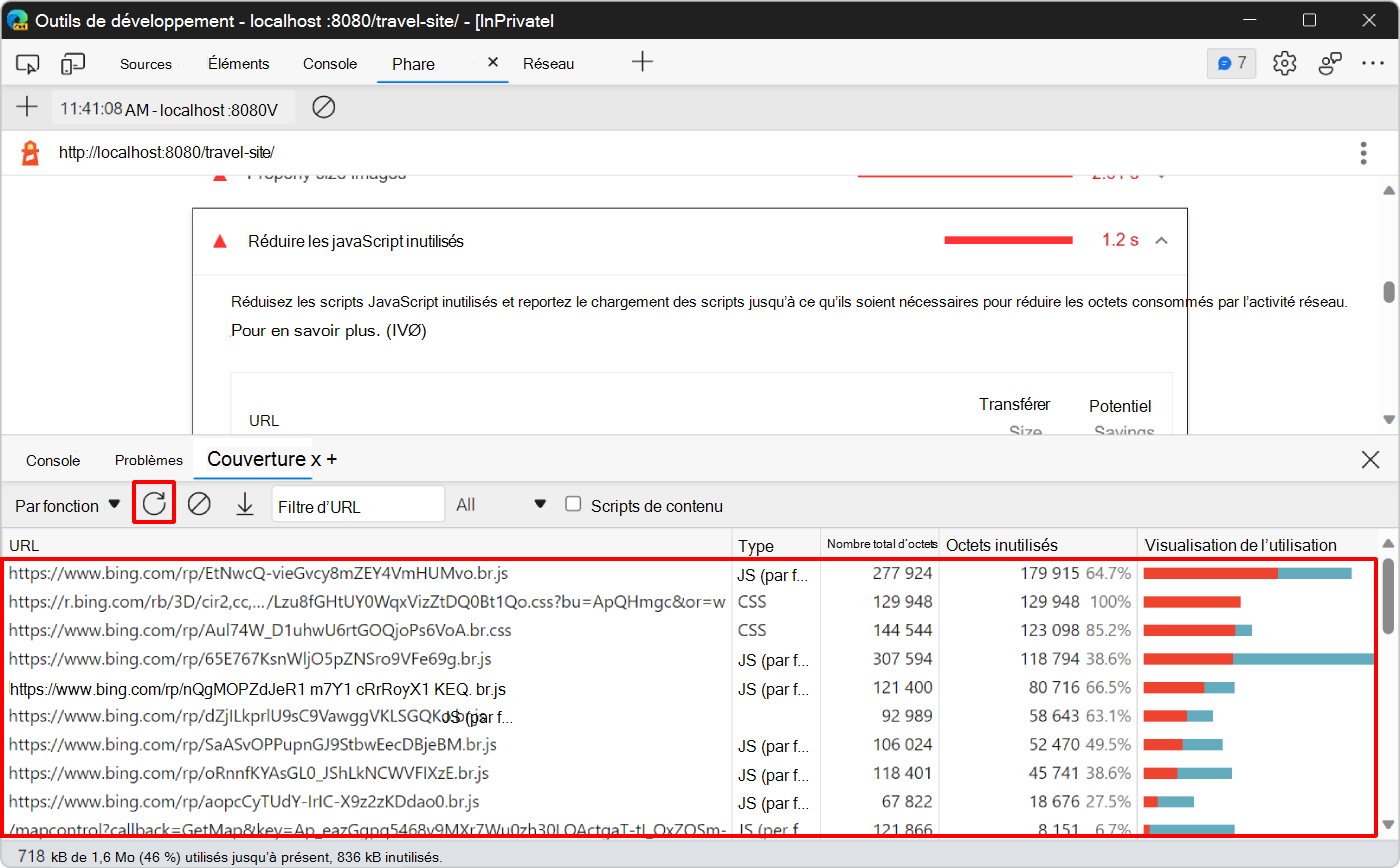The width and height of the screenshot is (1400, 868).
Task: Open the send feedback icon
Action: pos(1330,62)
